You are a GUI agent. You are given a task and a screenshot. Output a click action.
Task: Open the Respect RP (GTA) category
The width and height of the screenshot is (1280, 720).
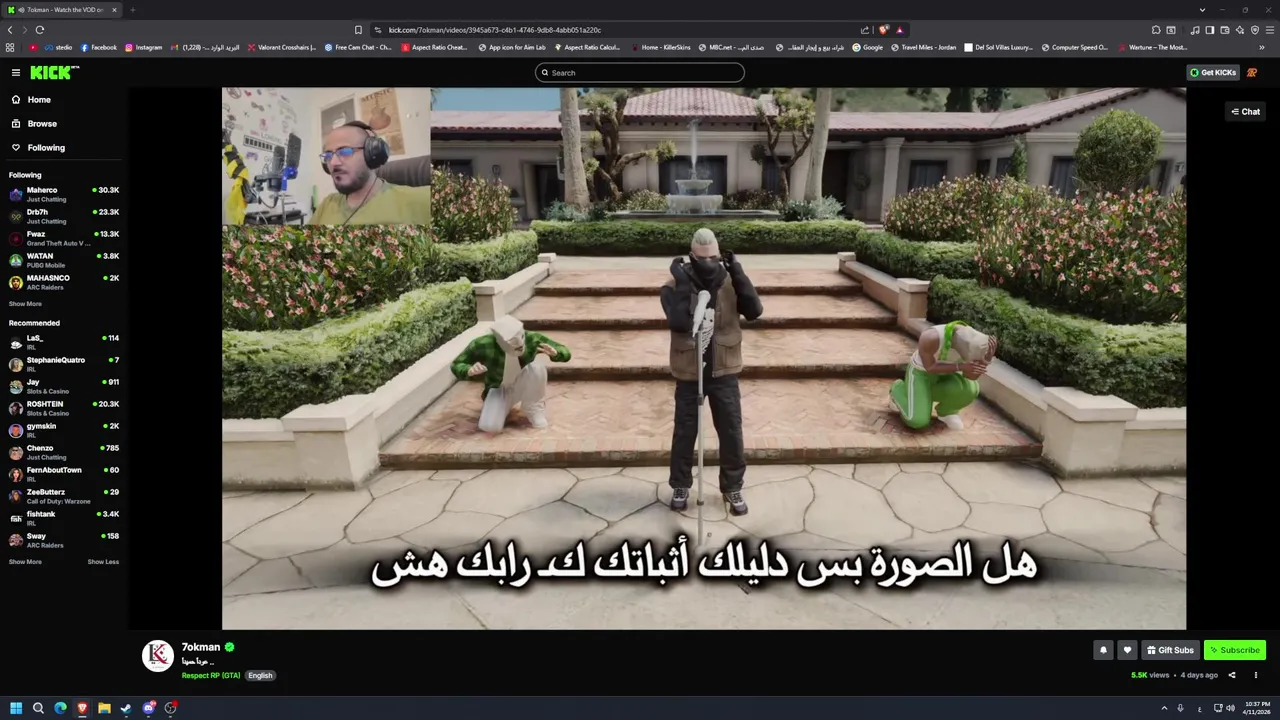(x=211, y=676)
